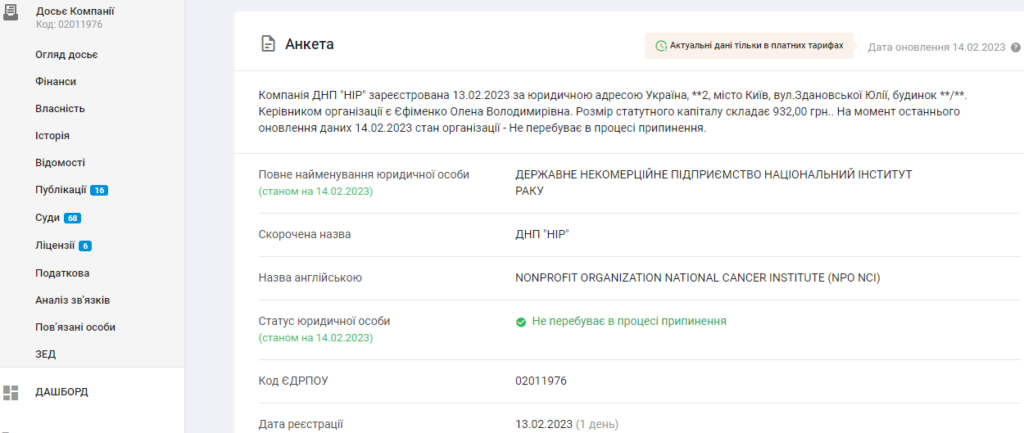1024x433 pixels.
Task: Click the ДАШБОРД grid icon
Action: point(11,392)
